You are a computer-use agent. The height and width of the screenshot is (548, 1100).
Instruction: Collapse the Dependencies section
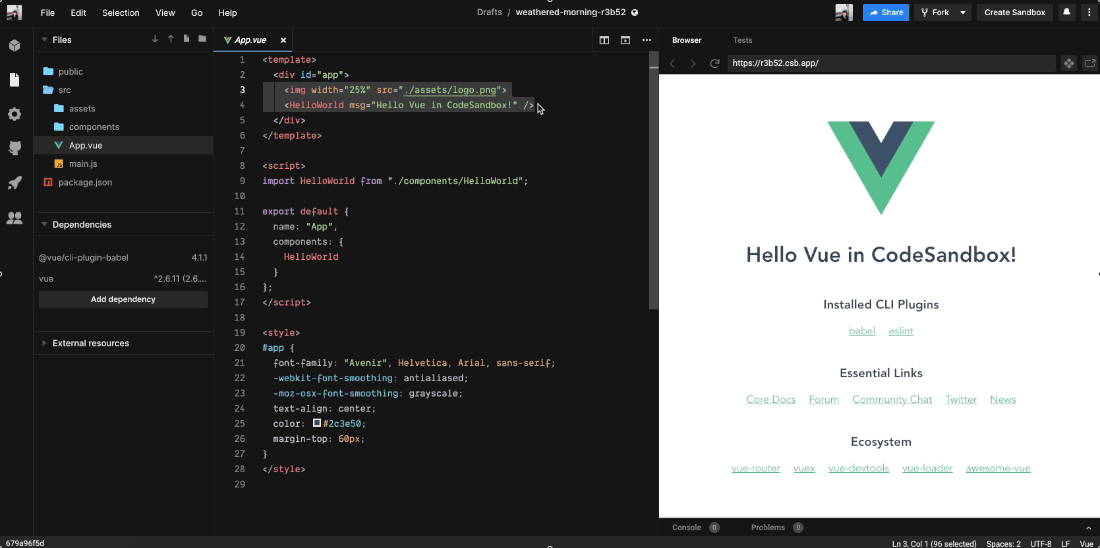coord(44,225)
